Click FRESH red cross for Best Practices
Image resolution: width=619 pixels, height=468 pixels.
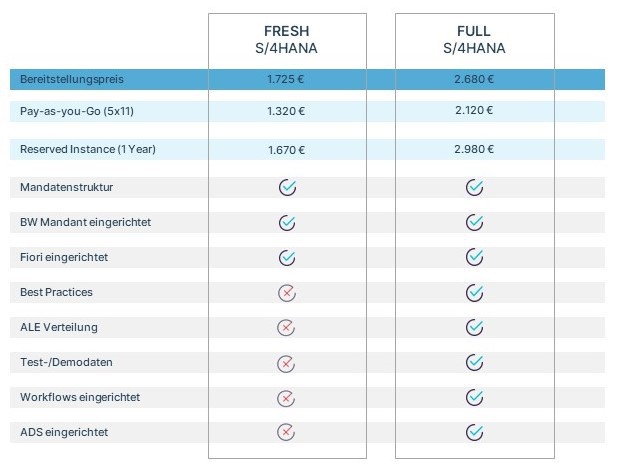pyautogui.click(x=286, y=293)
